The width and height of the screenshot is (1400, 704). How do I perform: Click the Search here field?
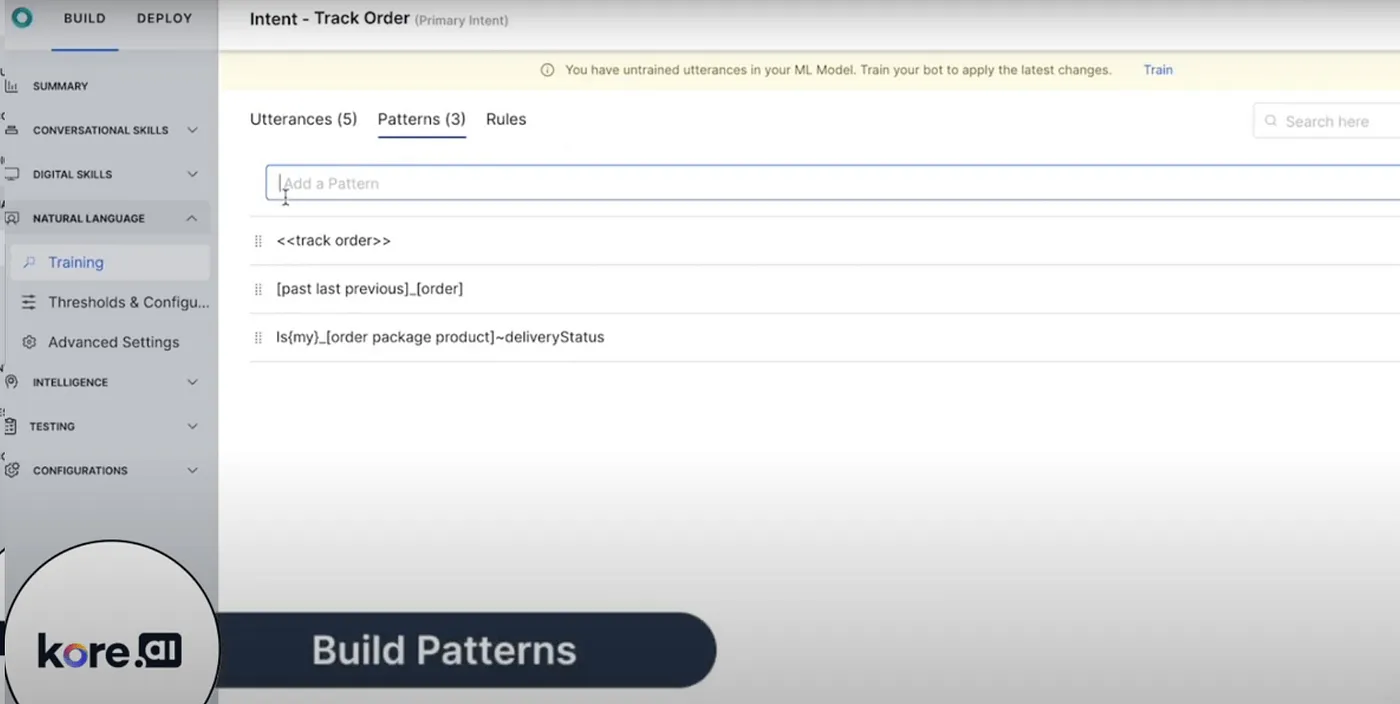(1326, 121)
